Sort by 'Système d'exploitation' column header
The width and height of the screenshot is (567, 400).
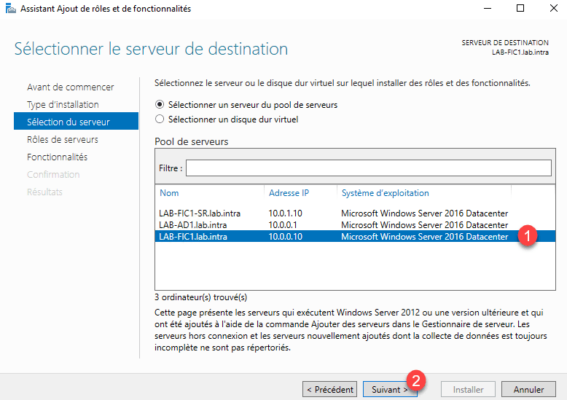click(385, 193)
